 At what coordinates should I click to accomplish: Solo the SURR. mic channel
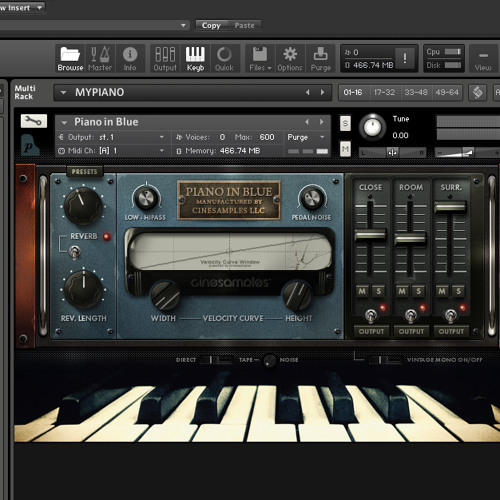[458, 291]
